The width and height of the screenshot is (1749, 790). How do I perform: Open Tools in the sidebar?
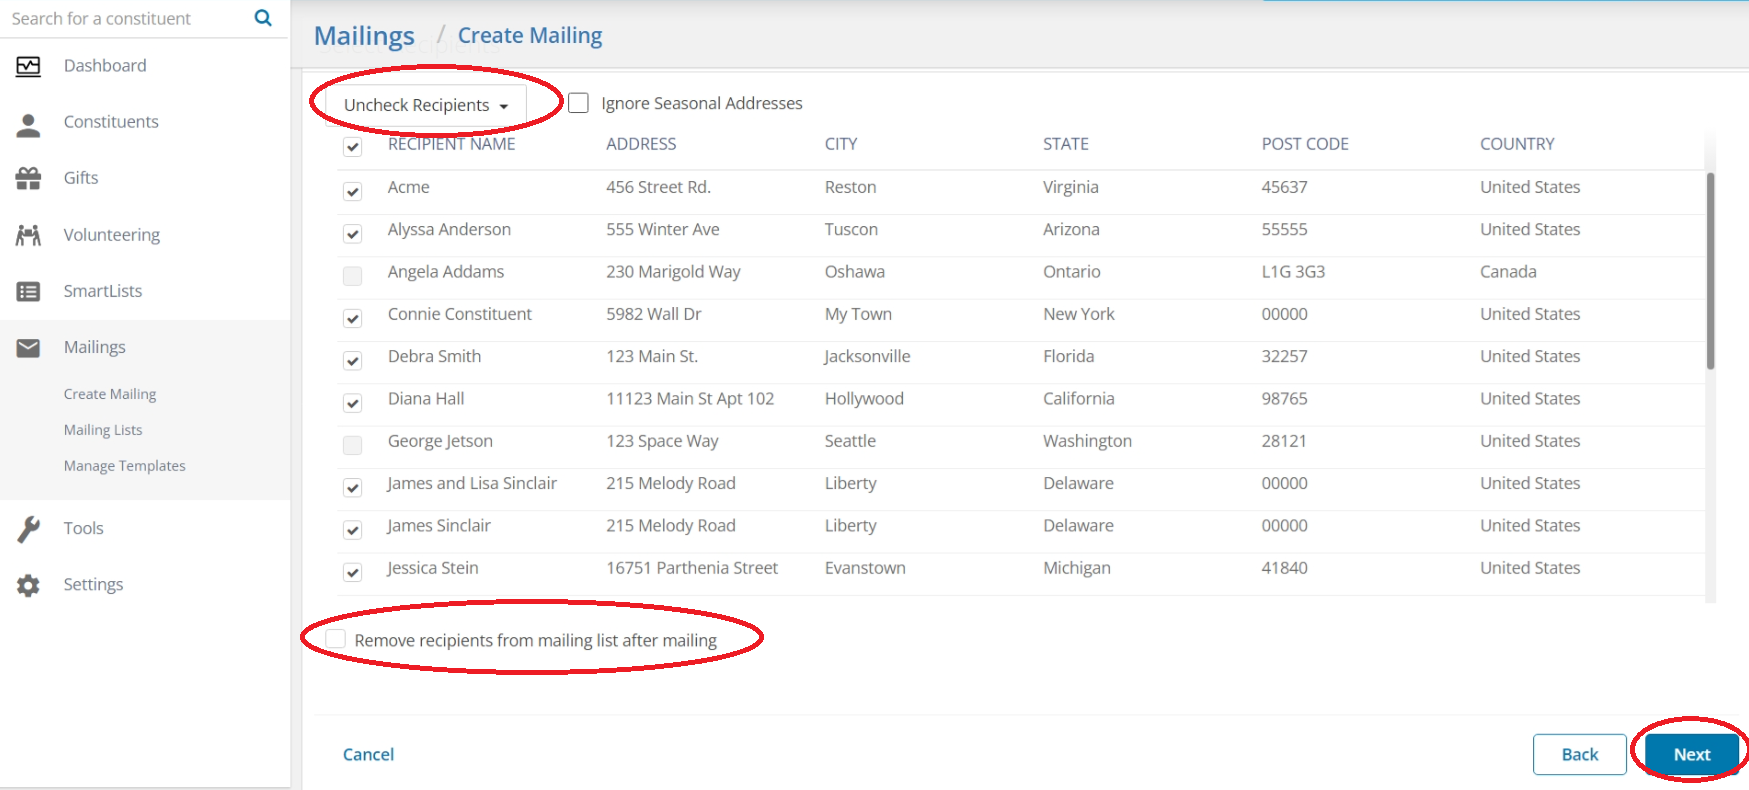pos(84,527)
